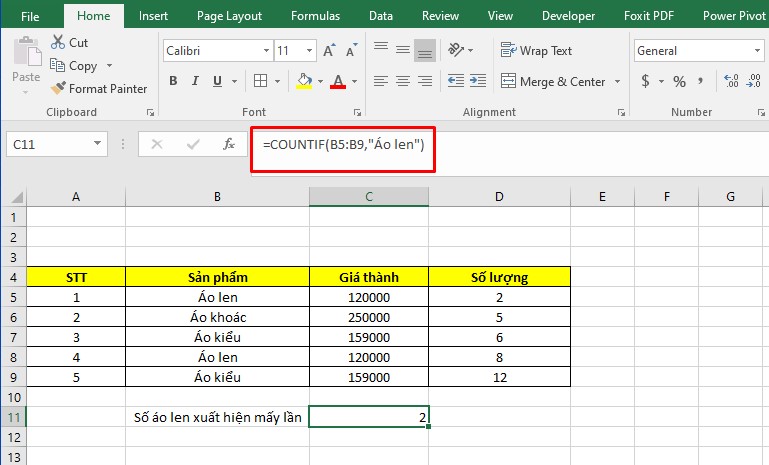Toggle Bold formatting
Screen dimensions: 769x465
pos(173,81)
